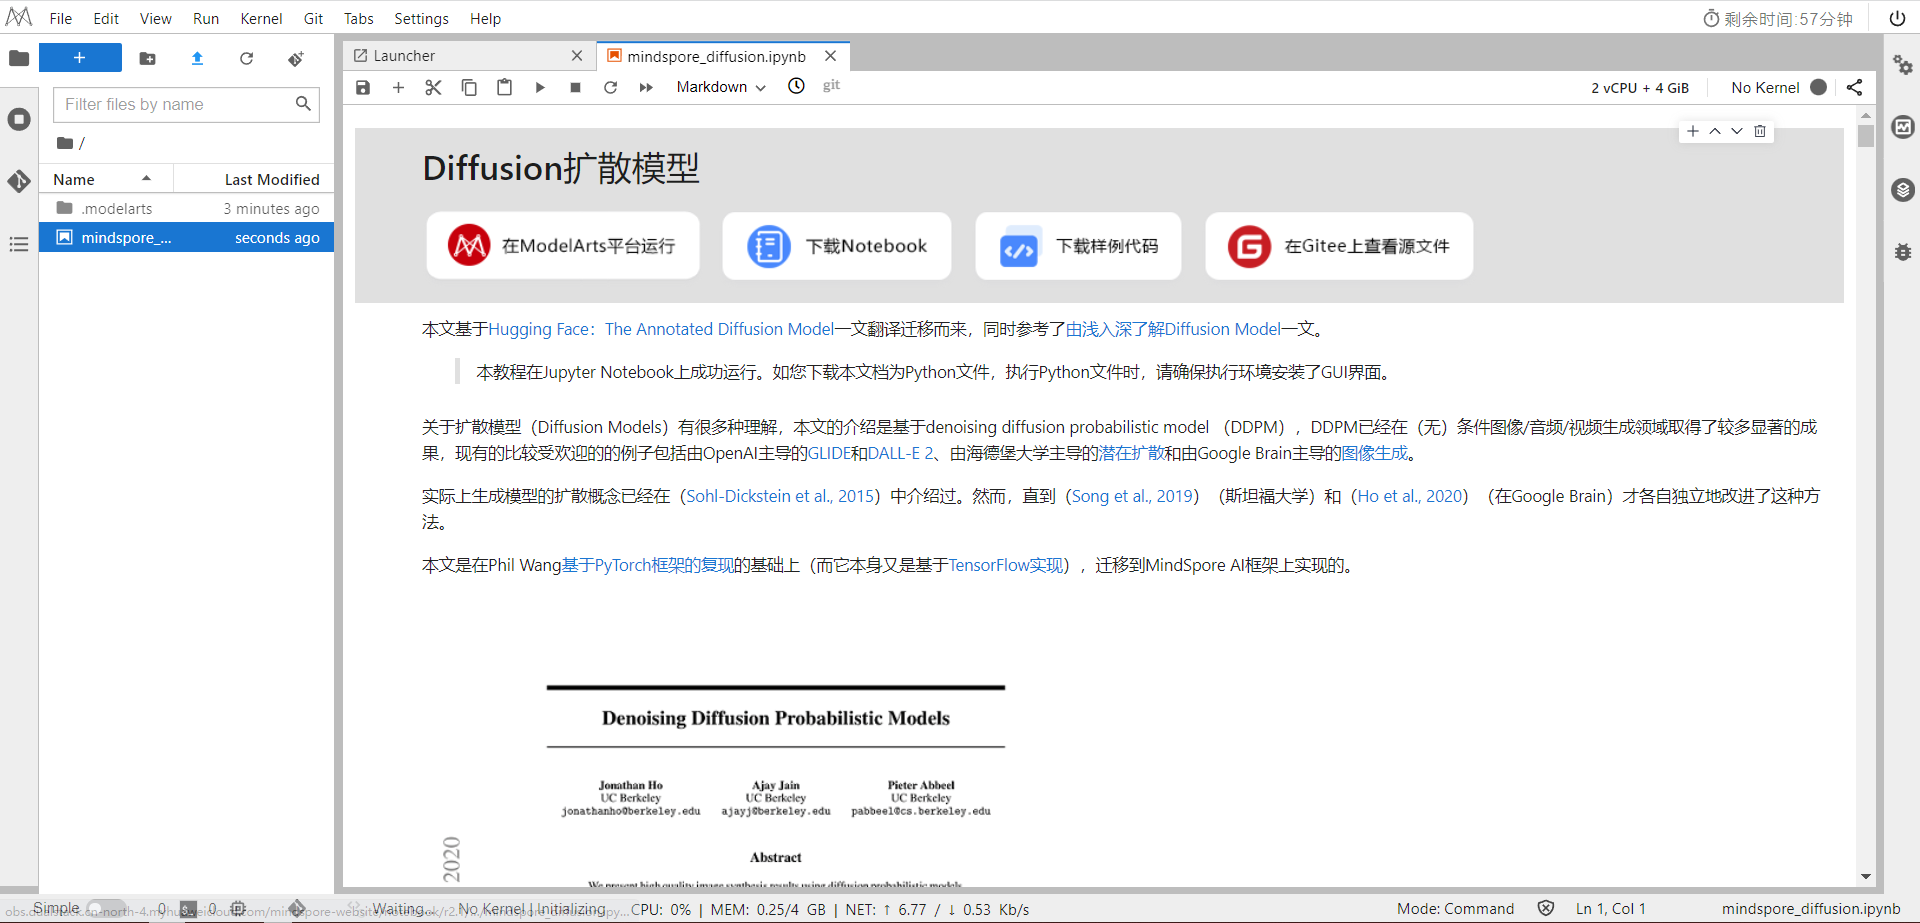Close the Launcher tab
This screenshot has height=923, width=1920.
577,56
